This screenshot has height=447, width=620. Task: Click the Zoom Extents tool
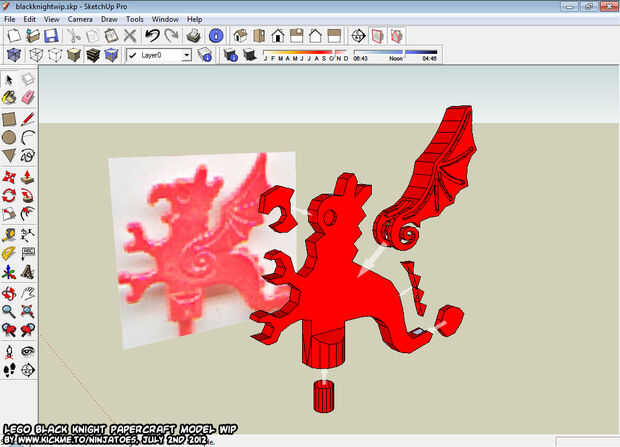coord(28,312)
